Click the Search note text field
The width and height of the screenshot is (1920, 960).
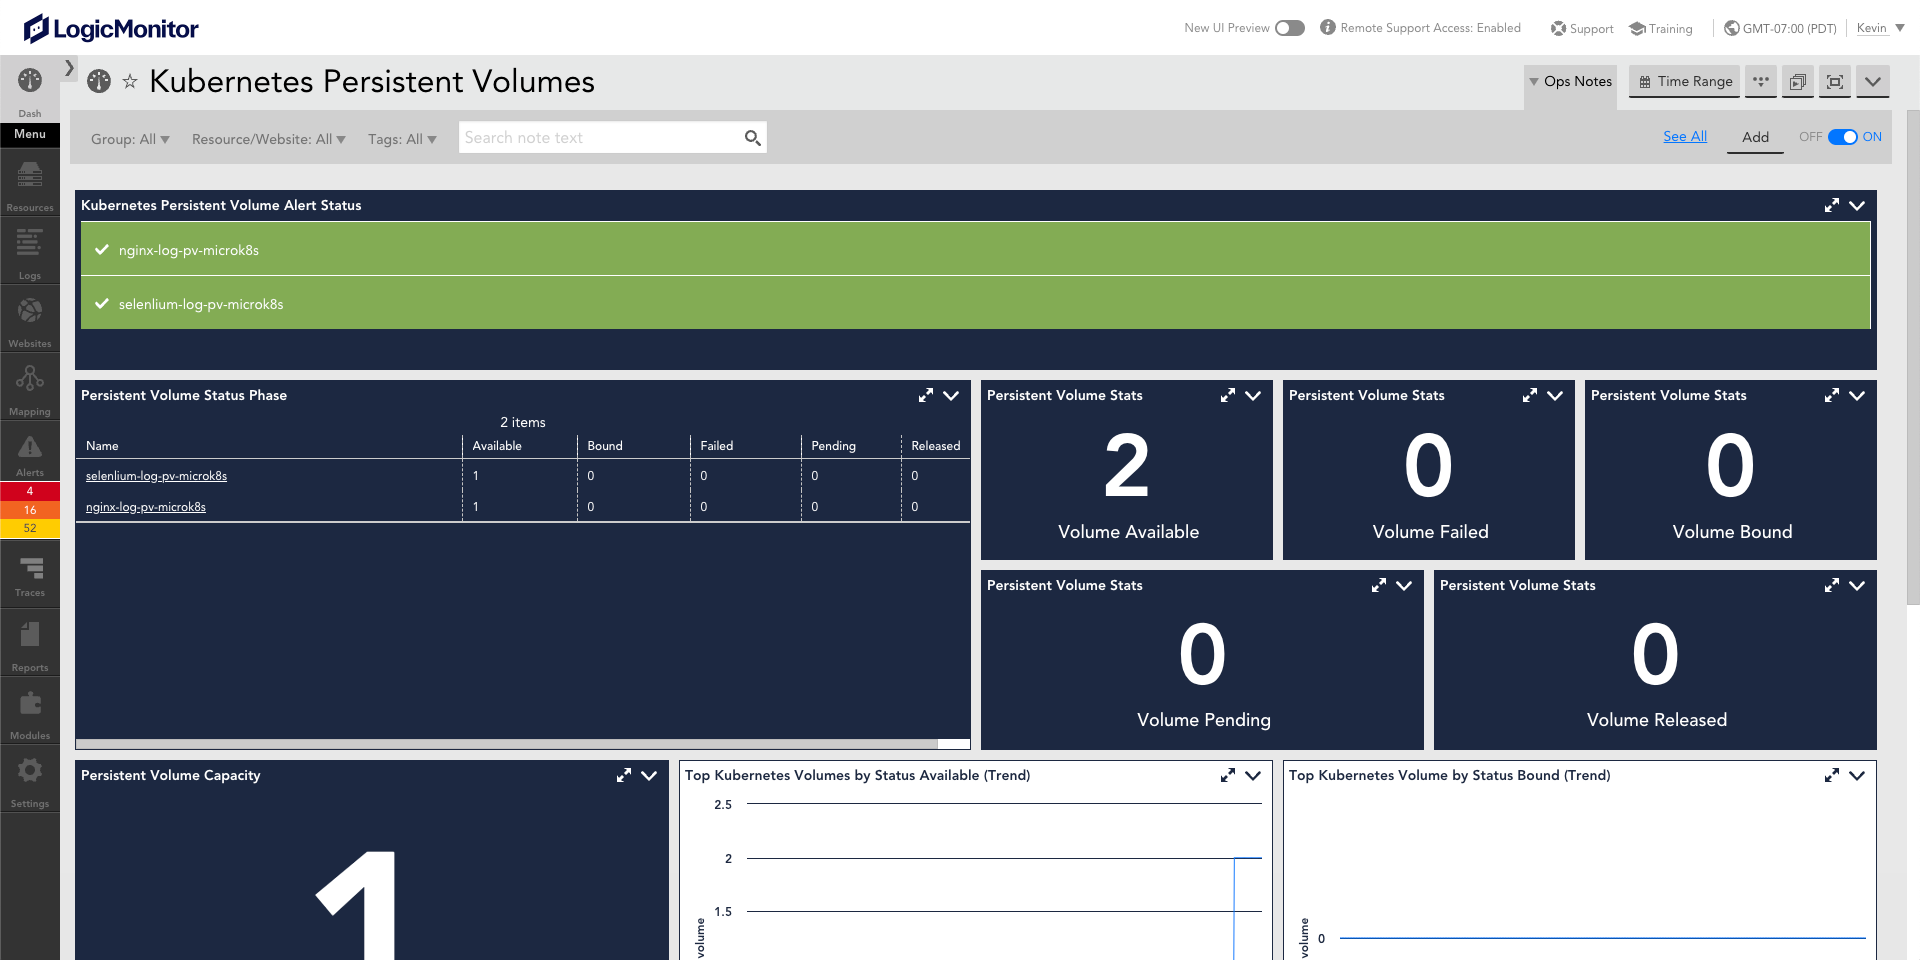(602, 138)
